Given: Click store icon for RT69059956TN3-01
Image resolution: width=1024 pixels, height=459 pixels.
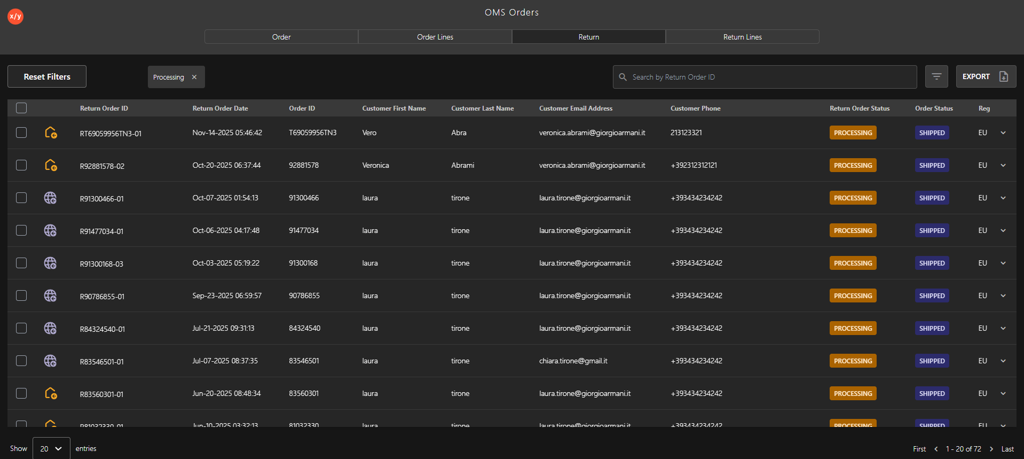Looking at the screenshot, I should (50, 133).
